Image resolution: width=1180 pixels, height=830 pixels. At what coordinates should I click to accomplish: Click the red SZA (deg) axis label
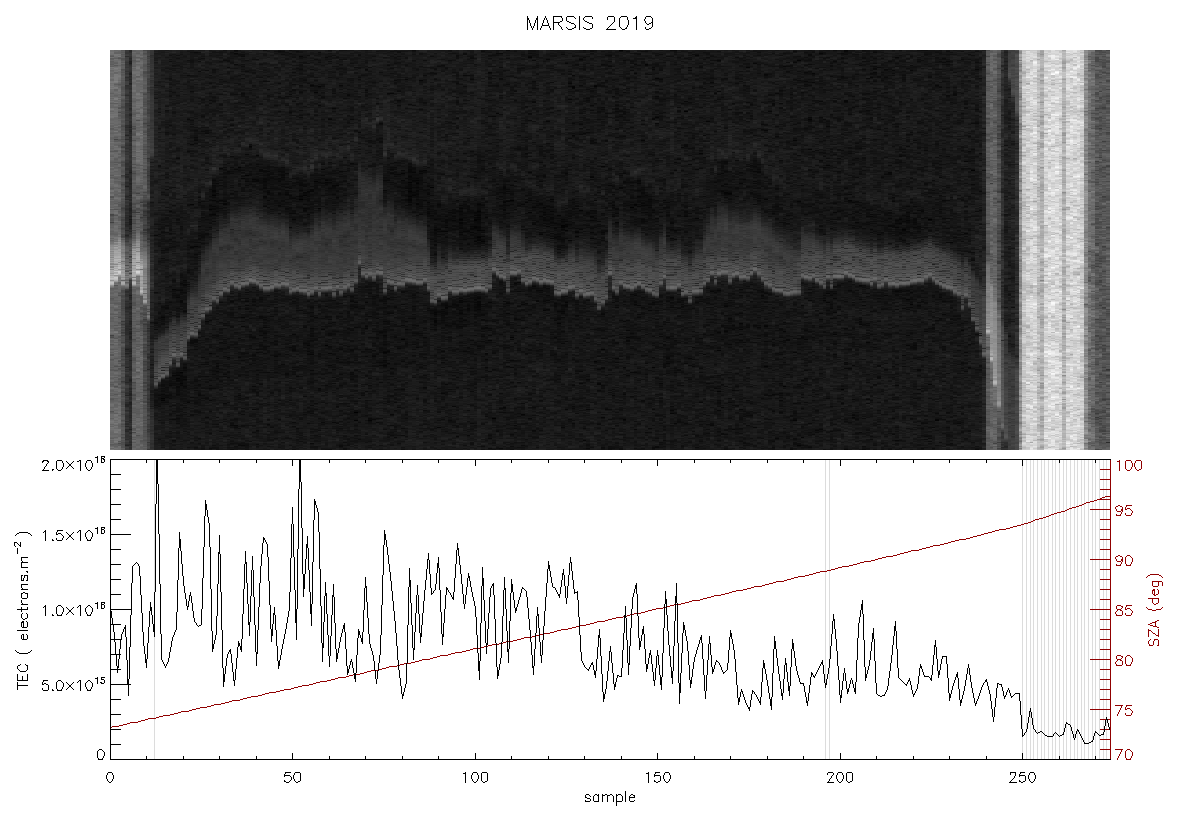[x=1155, y=610]
